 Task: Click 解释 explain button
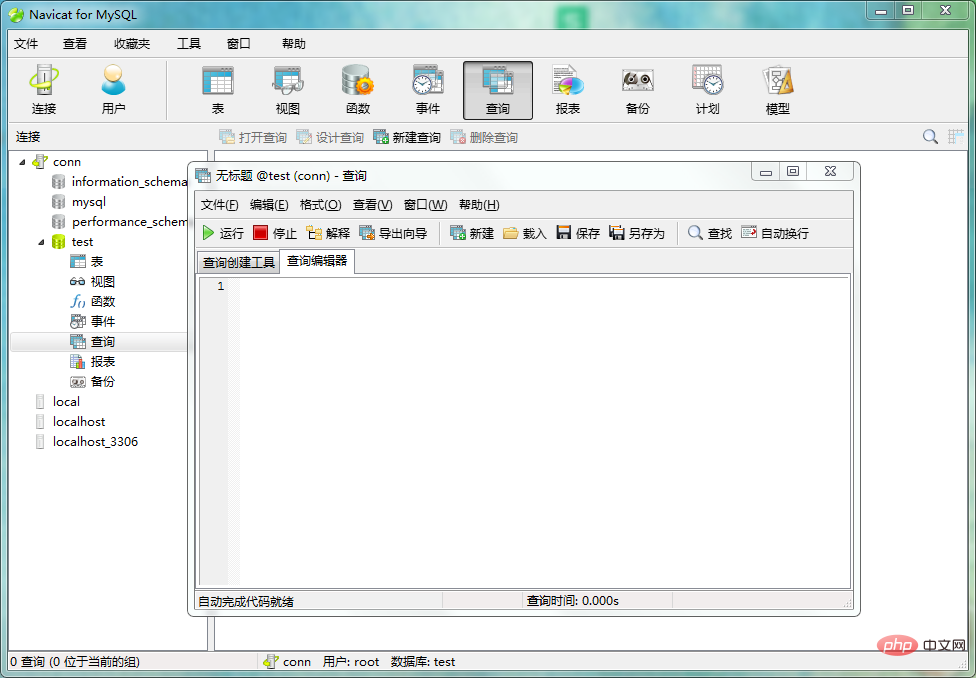coord(328,233)
